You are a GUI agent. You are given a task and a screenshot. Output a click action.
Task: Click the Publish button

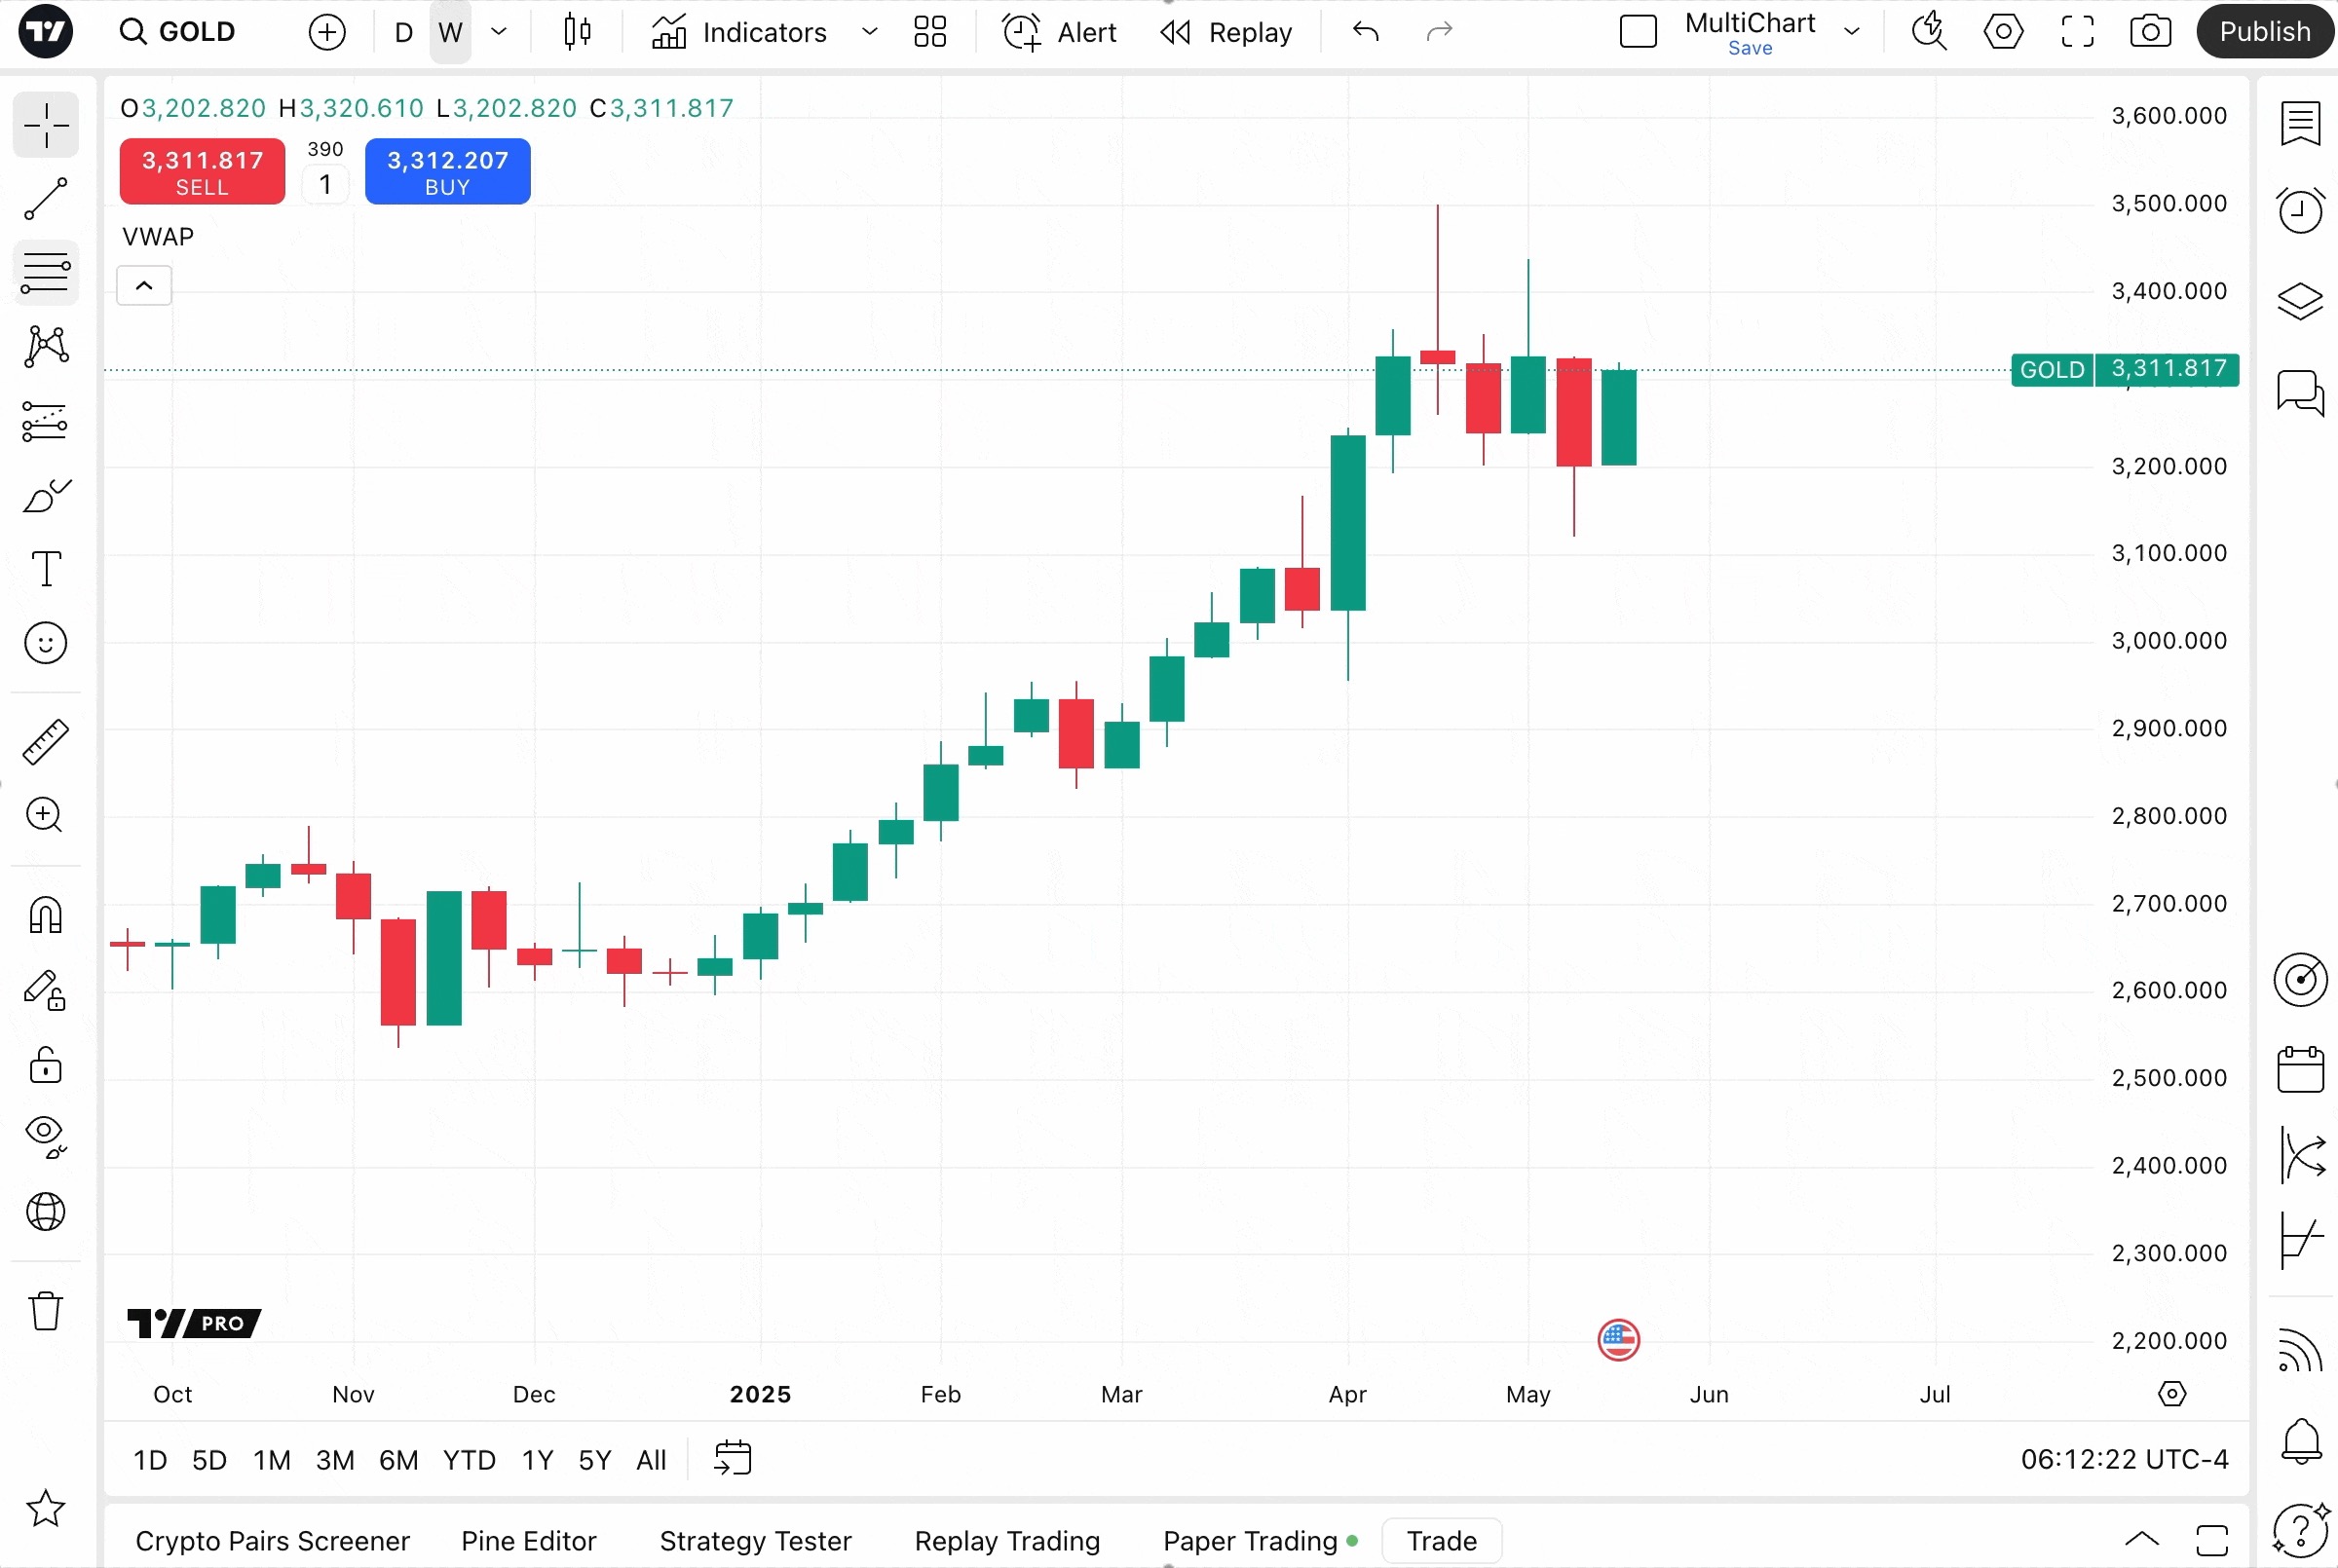[2264, 32]
